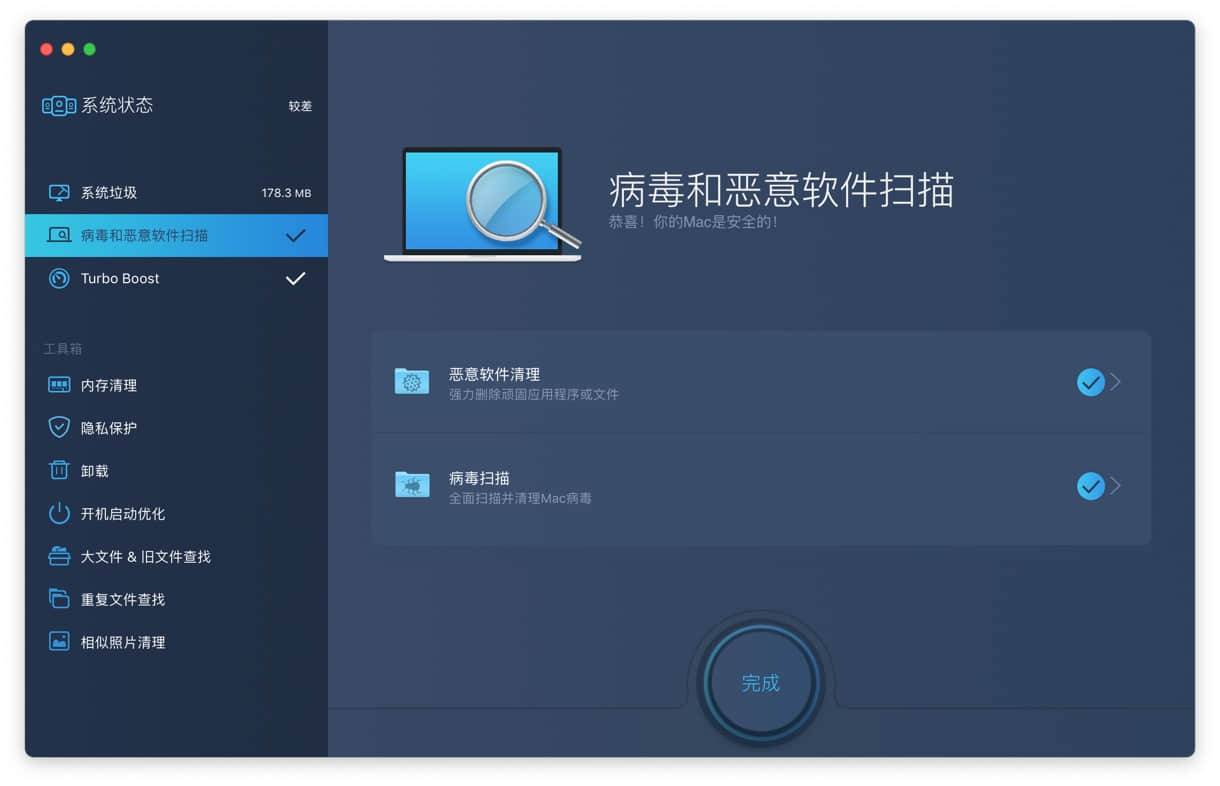
Task: Expand 病毒扫描 details with chevron arrow
Action: click(x=1116, y=486)
